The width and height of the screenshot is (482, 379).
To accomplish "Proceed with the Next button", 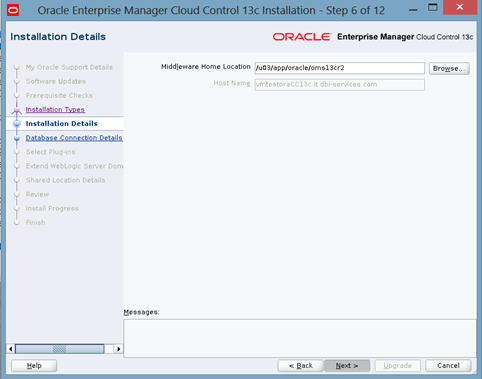I will coord(347,366).
